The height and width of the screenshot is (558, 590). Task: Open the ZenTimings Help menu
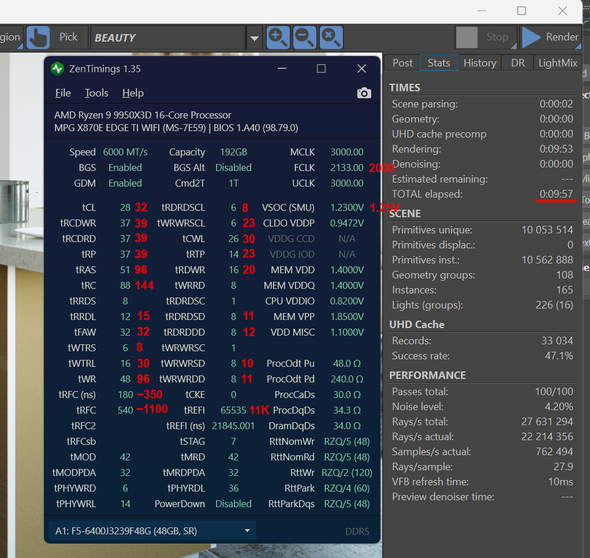pos(133,93)
